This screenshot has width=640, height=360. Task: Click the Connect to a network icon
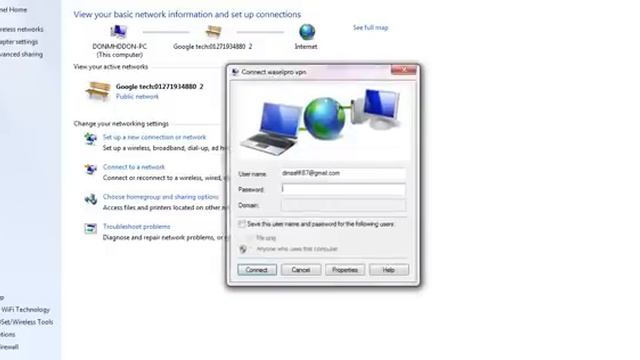click(x=90, y=169)
